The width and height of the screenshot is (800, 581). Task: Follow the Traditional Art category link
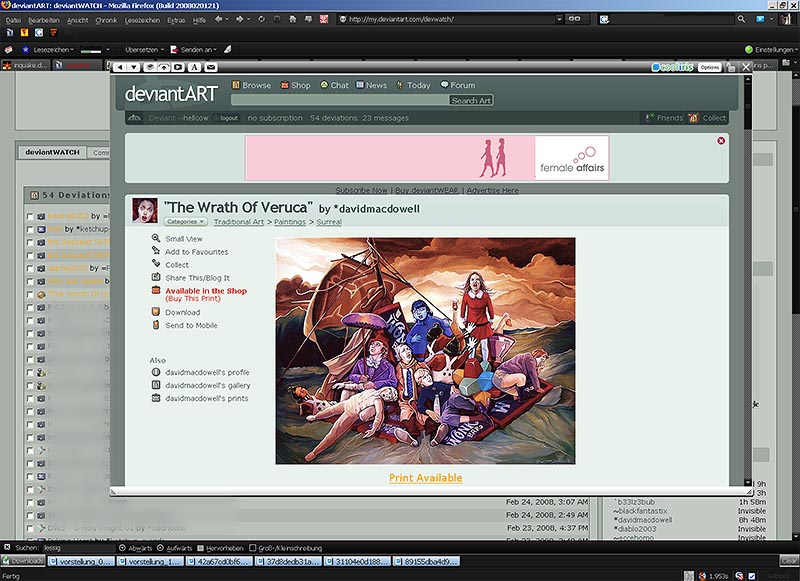[x=239, y=222]
